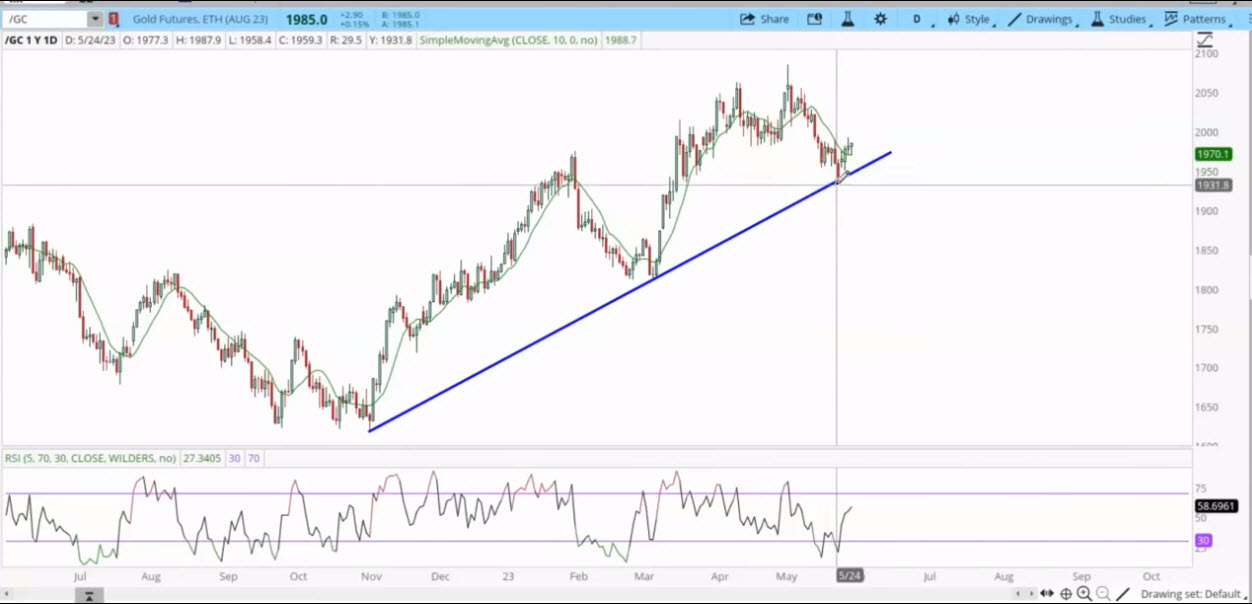Click the auto-scale icon above the price axis

point(1204,40)
